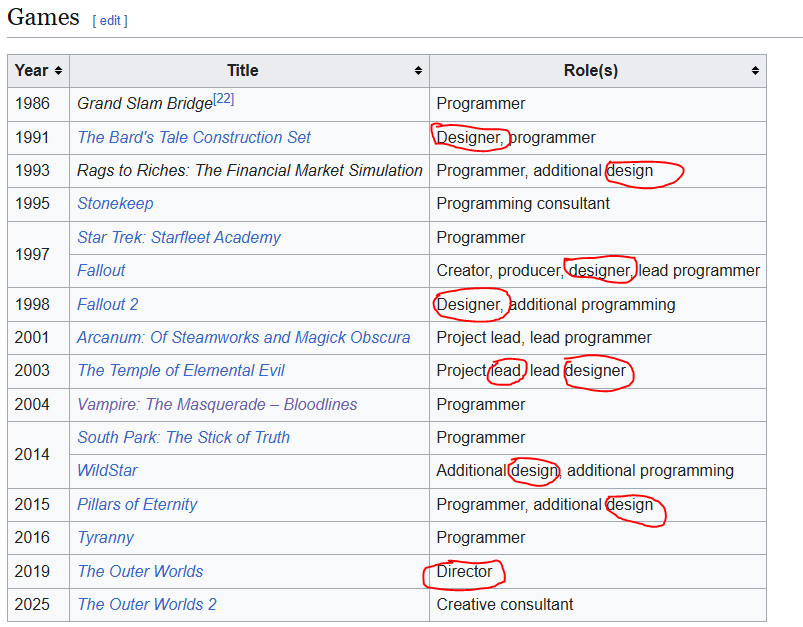Click Programmer role in Grand Slam Bridge row

(480, 103)
